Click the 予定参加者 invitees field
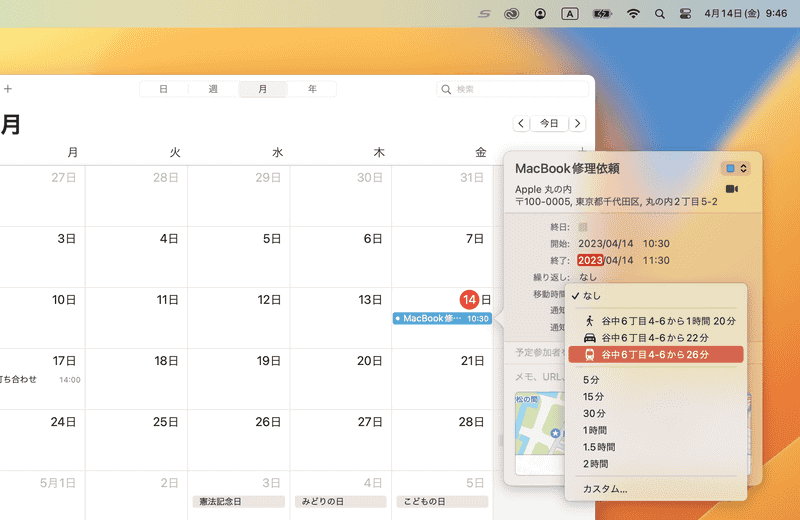The height and width of the screenshot is (520, 800). click(540, 352)
